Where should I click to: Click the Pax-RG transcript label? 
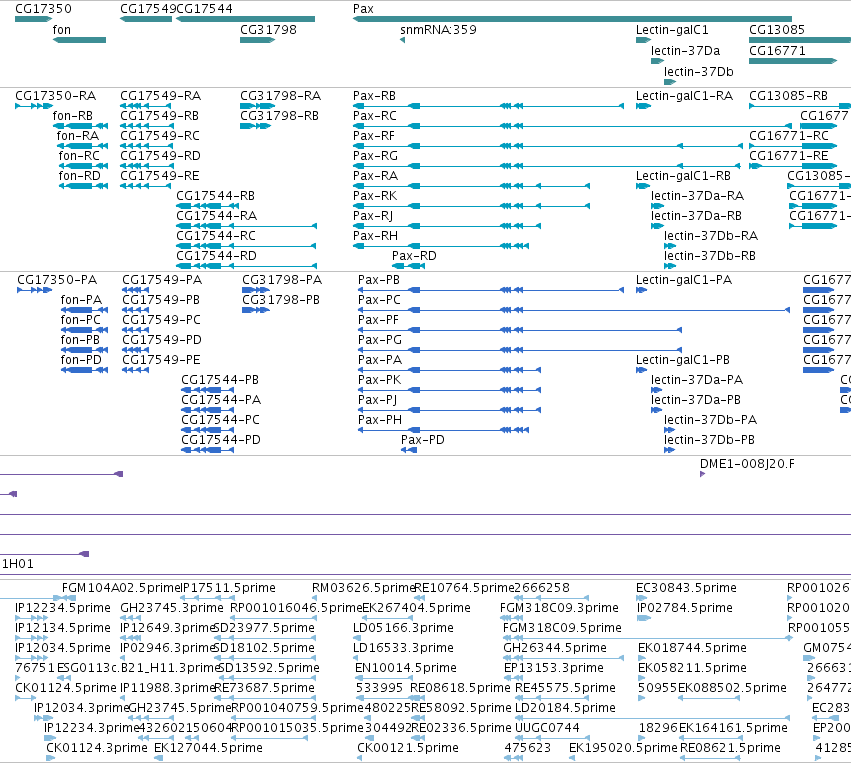(x=375, y=155)
